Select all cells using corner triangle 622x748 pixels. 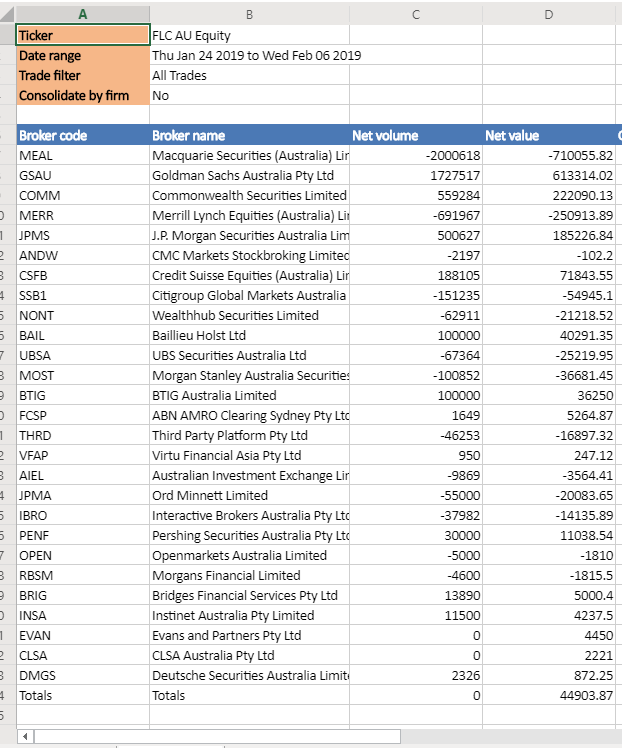click(8, 14)
